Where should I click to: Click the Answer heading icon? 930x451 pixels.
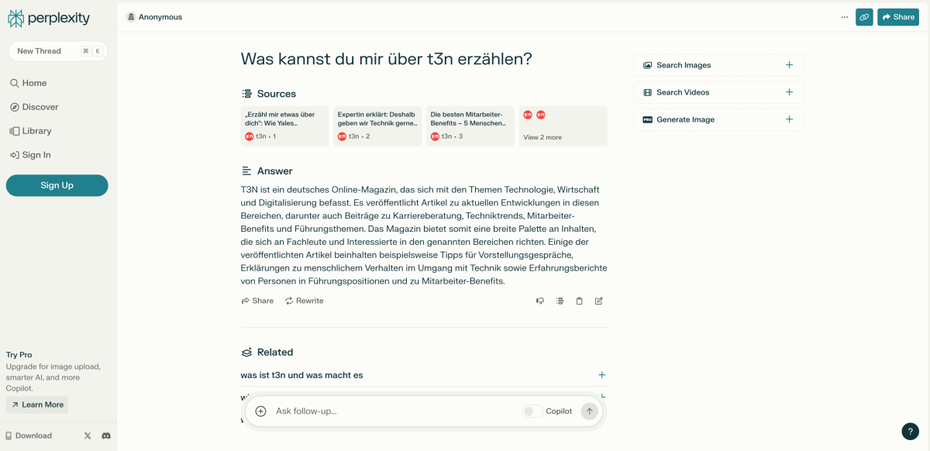(247, 171)
